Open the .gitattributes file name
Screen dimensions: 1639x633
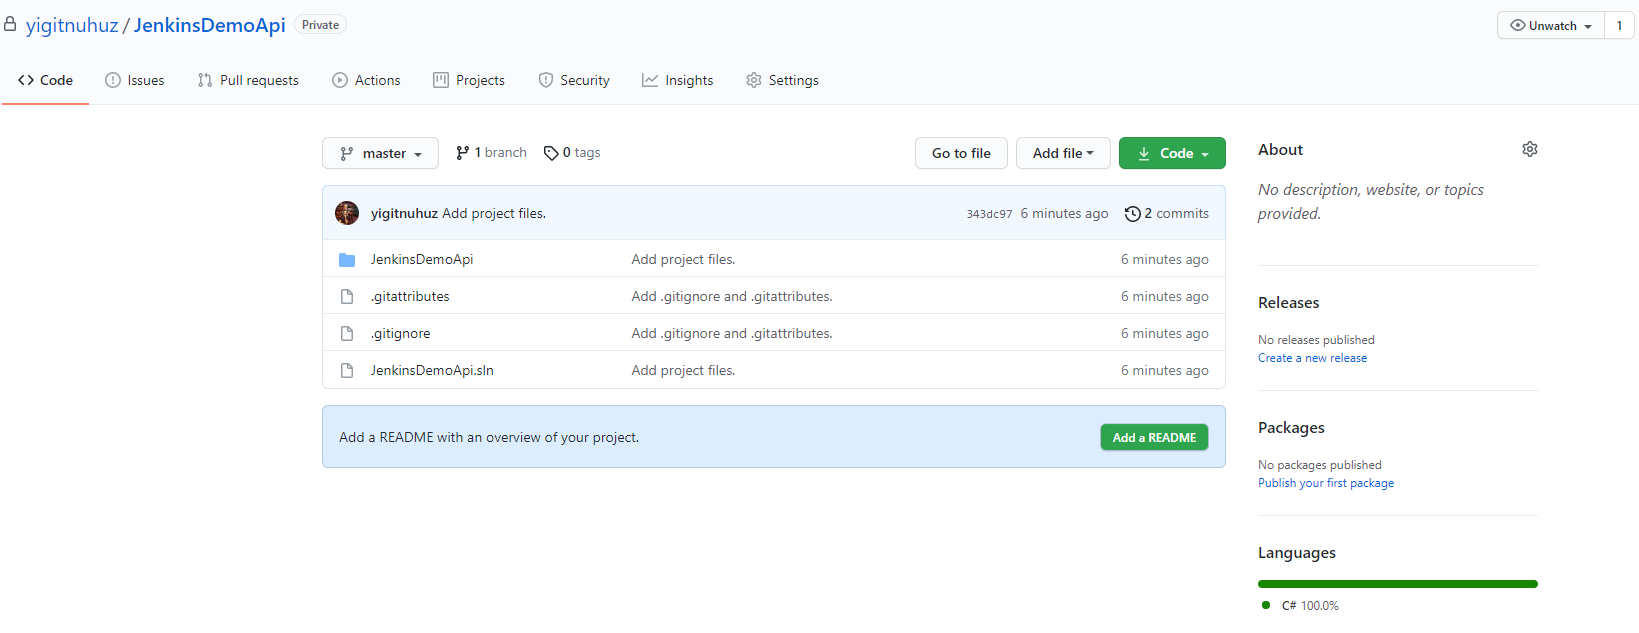pyautogui.click(x=410, y=296)
